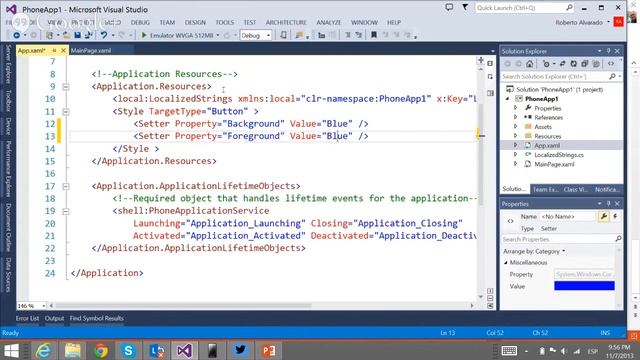Image resolution: width=640 pixels, height=360 pixels.
Task: Click Collapse All in the Solution Explorer toolbar
Action: (x=584, y=64)
